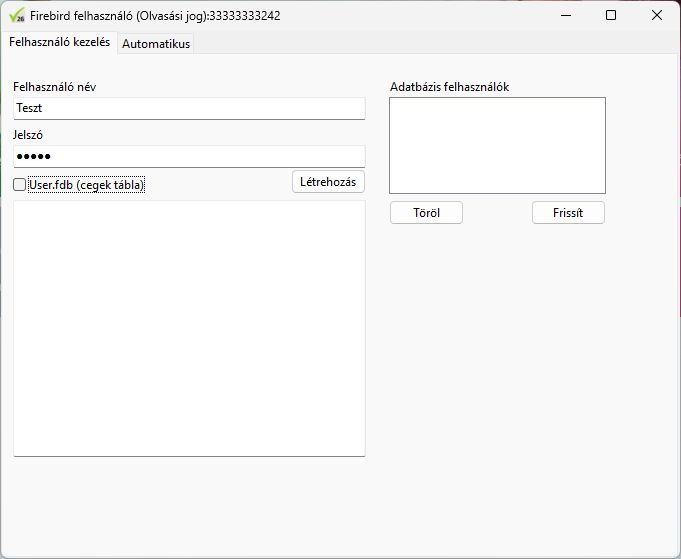Close the Firebird felhasználó window
The width and height of the screenshot is (681, 559).
coord(656,15)
